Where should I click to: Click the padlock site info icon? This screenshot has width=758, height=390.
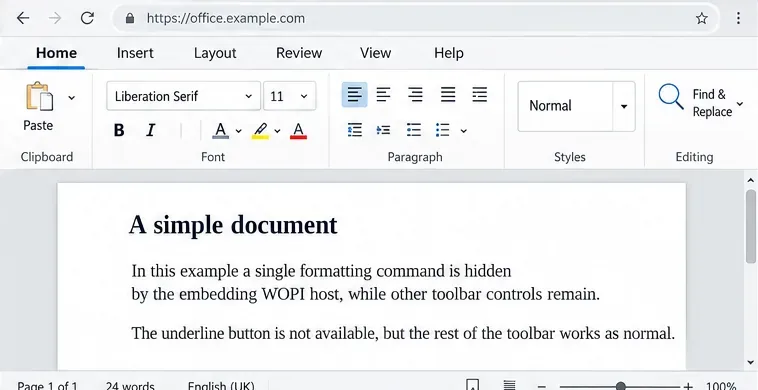[x=130, y=18]
